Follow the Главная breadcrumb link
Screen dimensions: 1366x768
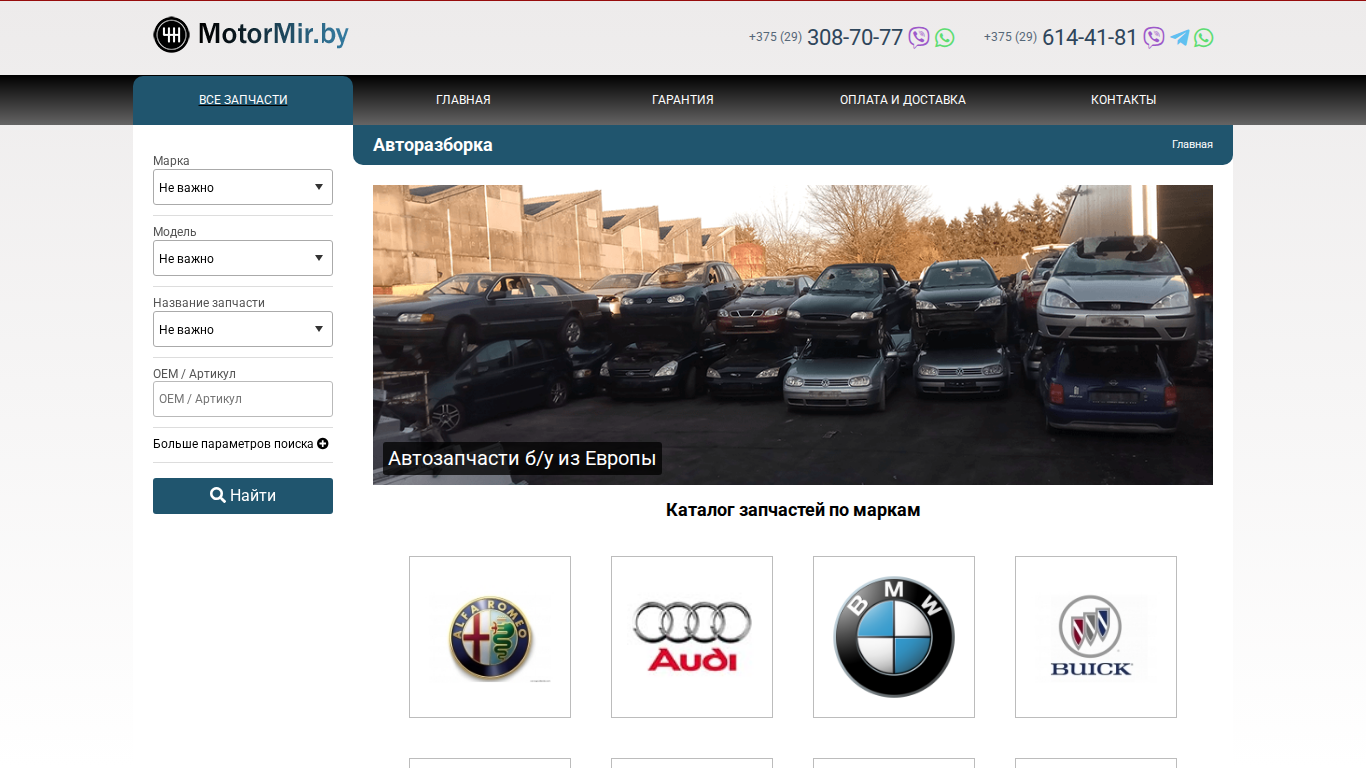pyautogui.click(x=1192, y=145)
